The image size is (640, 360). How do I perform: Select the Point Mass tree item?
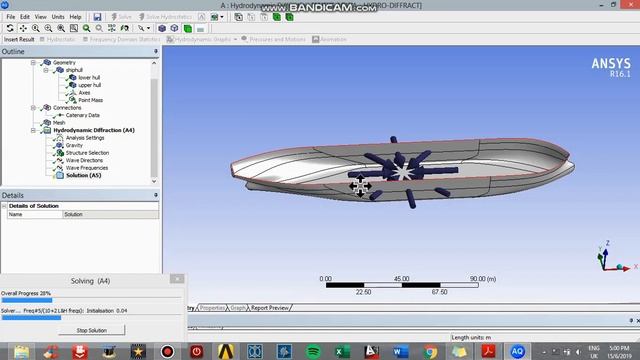click(x=91, y=100)
